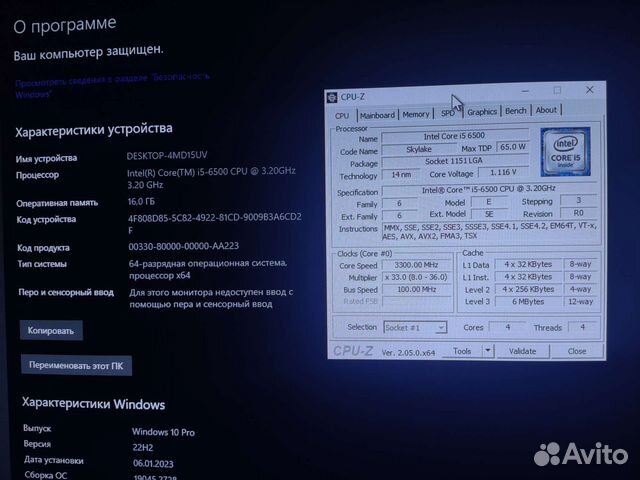The height and width of the screenshot is (480, 640).
Task: Open the SPD tab in CPU-Z
Action: (x=447, y=113)
